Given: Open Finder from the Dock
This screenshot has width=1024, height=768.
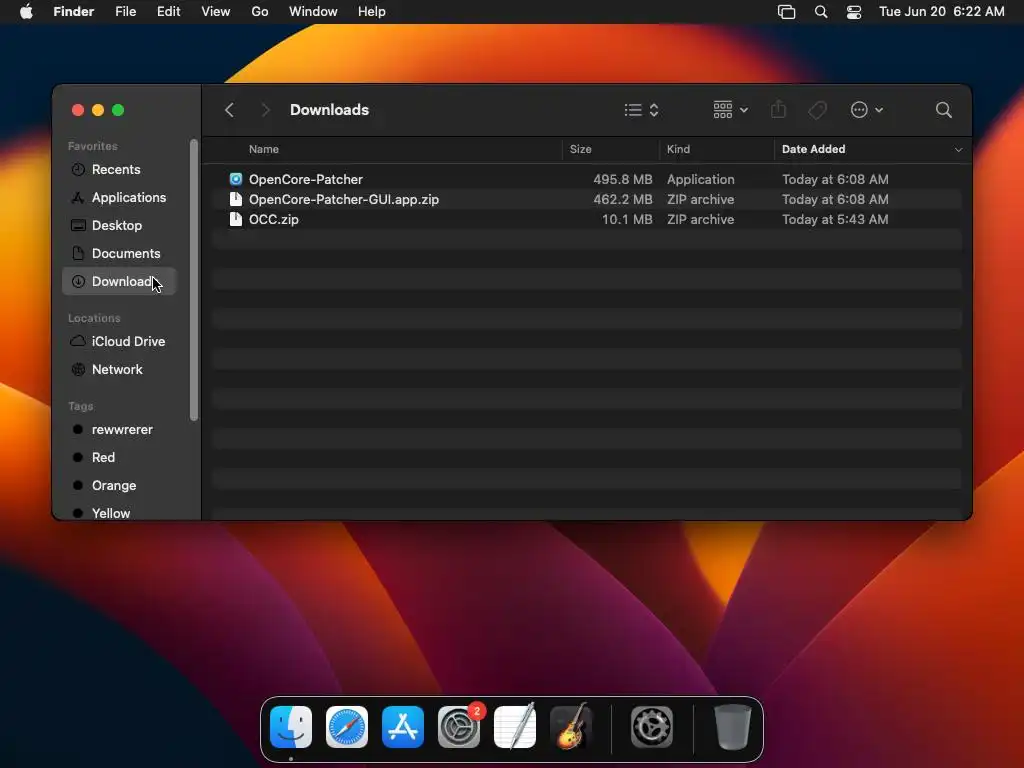Looking at the screenshot, I should 291,727.
